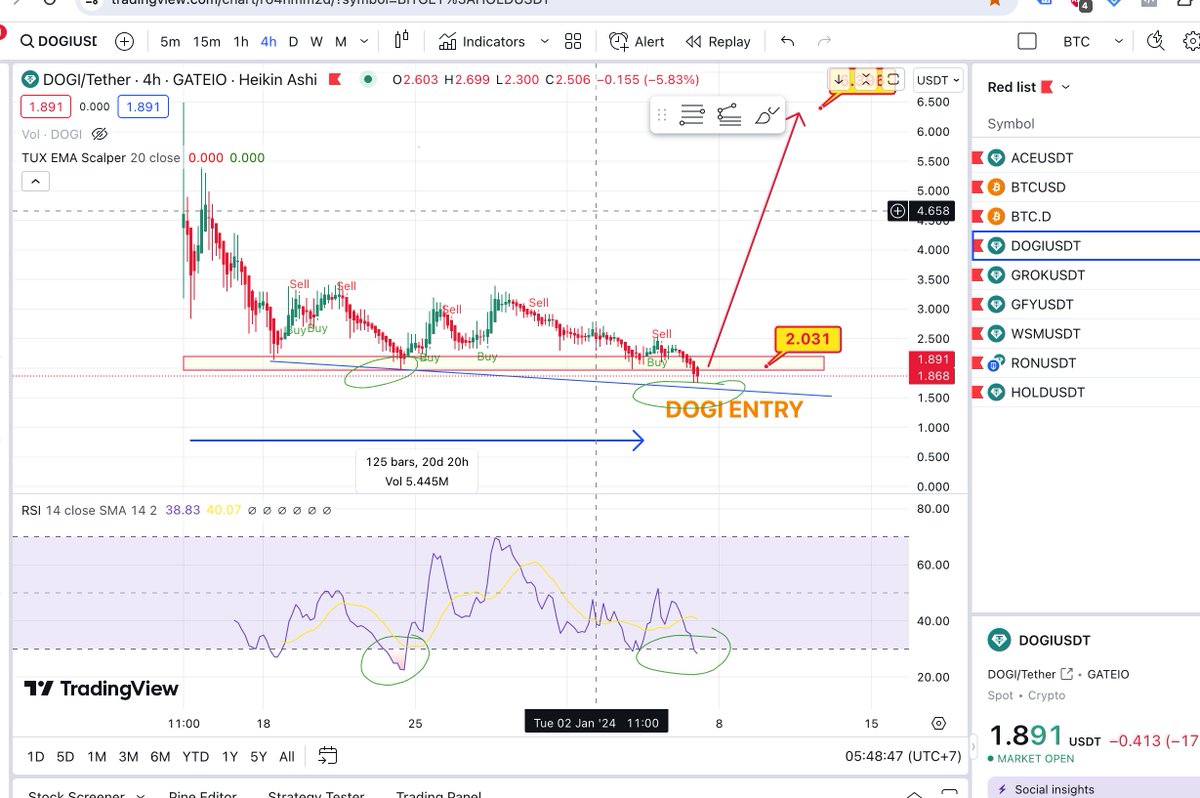Start bar Replay mode
The image size is (1200, 798).
pos(718,42)
